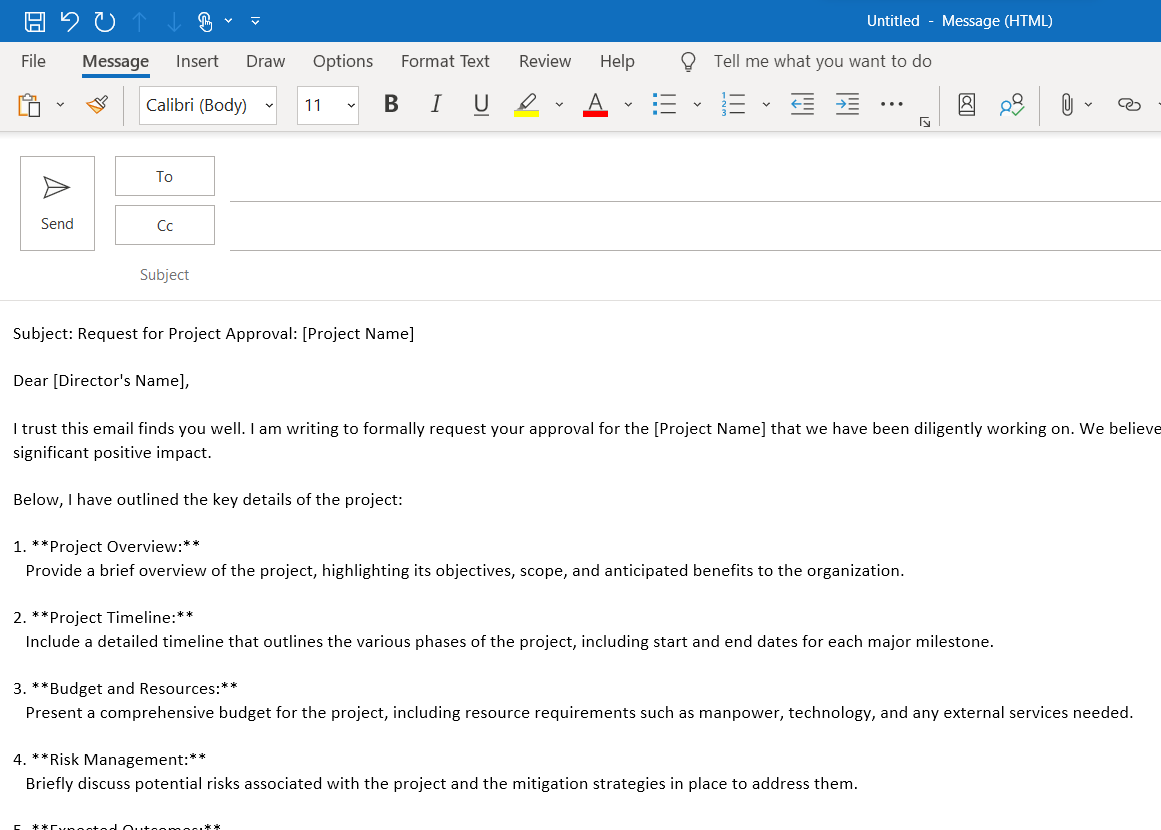Open the Format Text tab
Screen dimensions: 1161x830
(445, 61)
